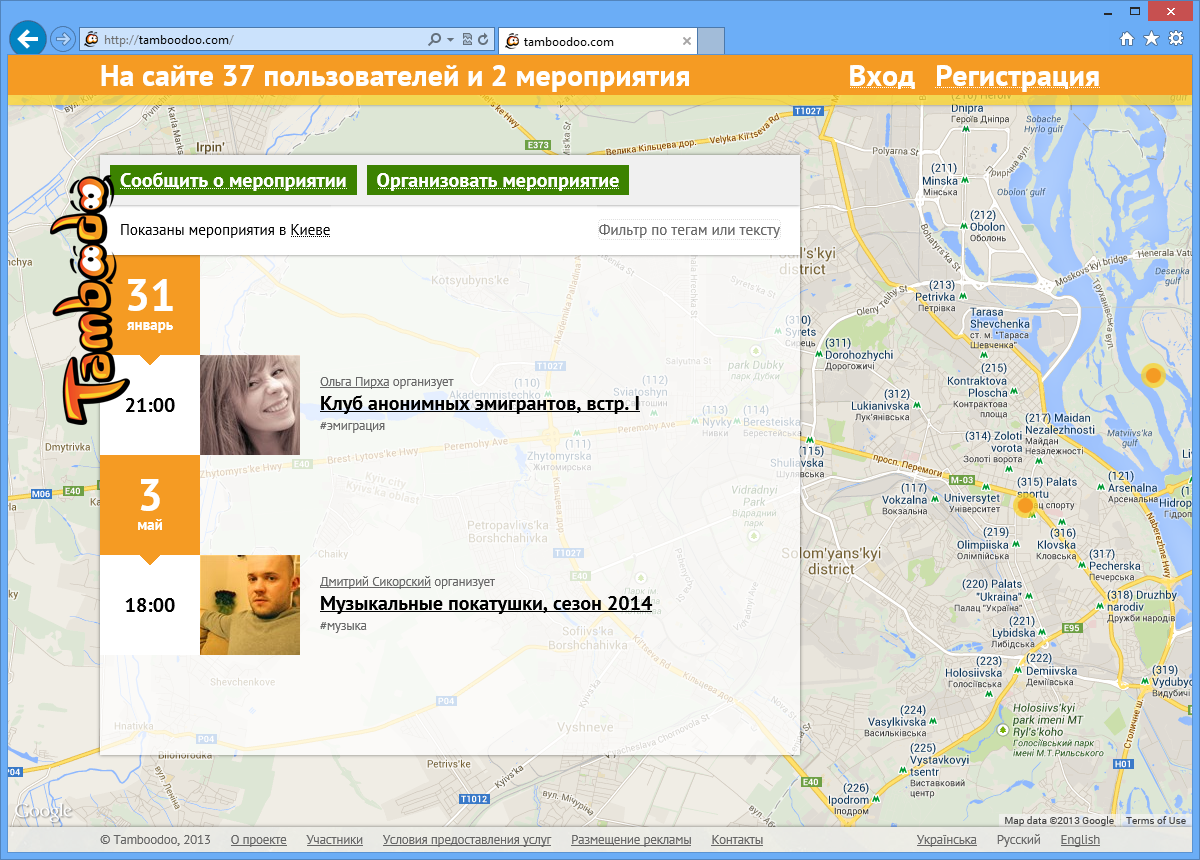Image resolution: width=1200 pixels, height=860 pixels.
Task: Click the 31 январь date block
Action: 150,305
